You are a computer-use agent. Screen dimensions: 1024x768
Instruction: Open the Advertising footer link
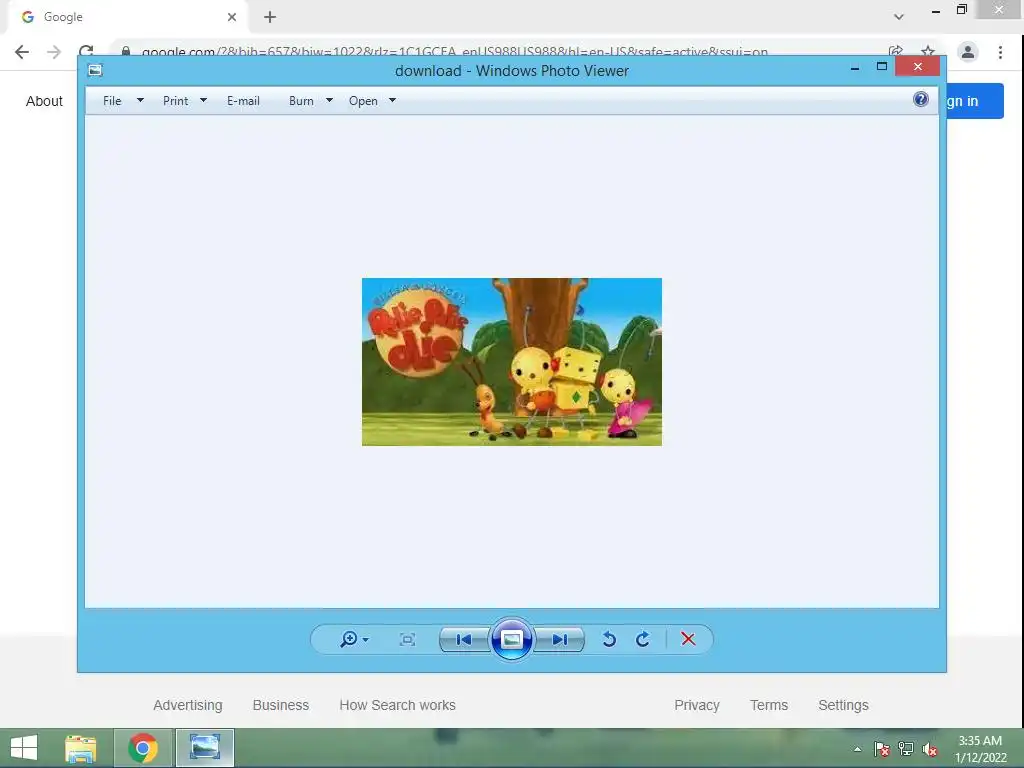point(188,705)
